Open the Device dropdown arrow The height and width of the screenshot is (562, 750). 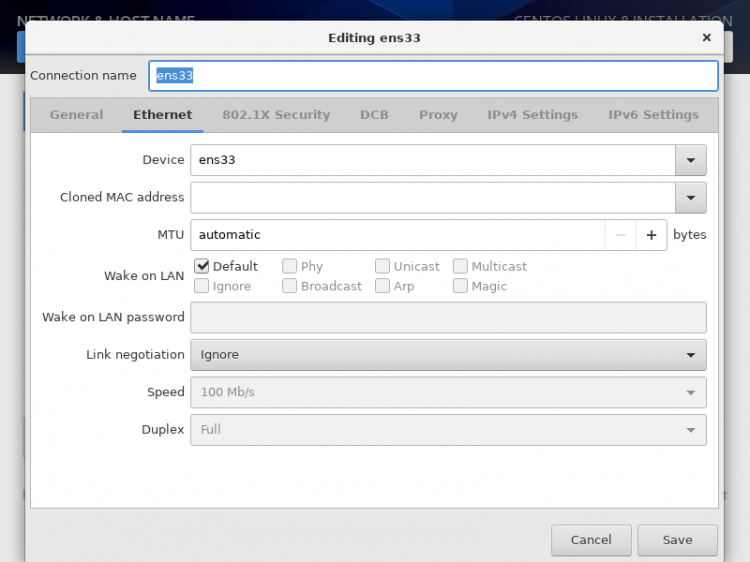point(690,160)
